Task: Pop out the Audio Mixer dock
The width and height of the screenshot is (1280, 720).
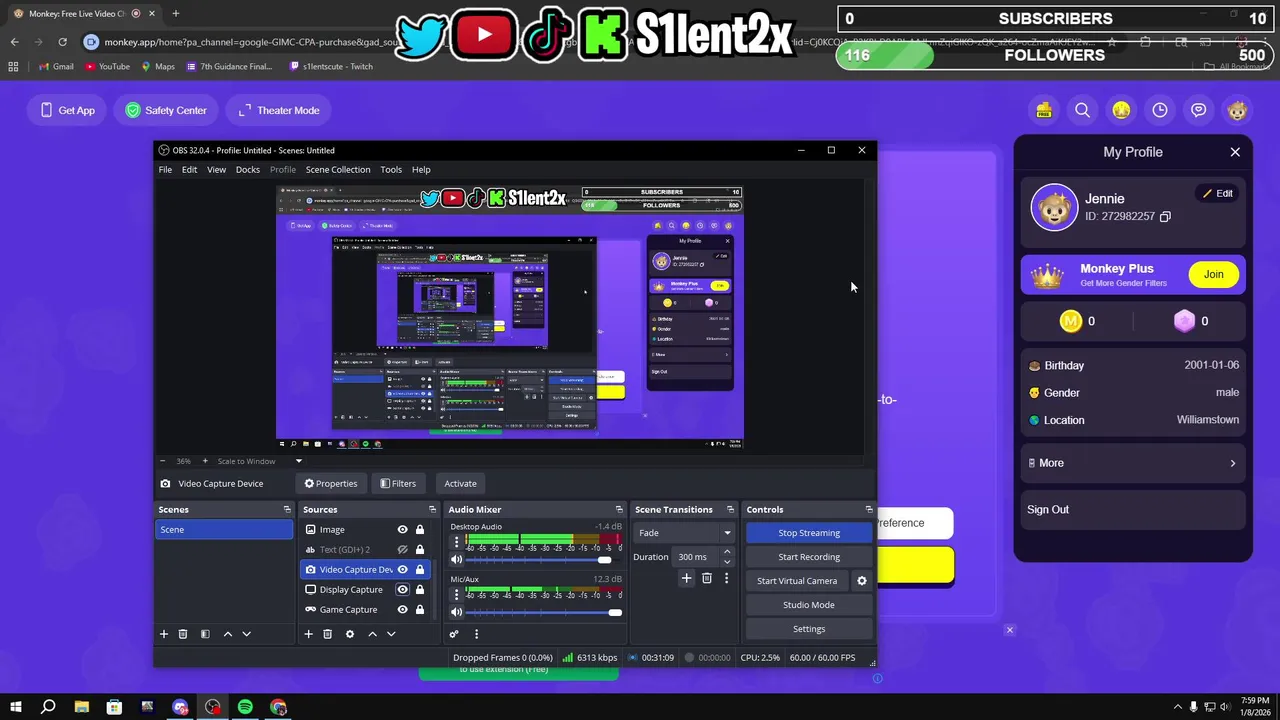Action: pos(619,510)
